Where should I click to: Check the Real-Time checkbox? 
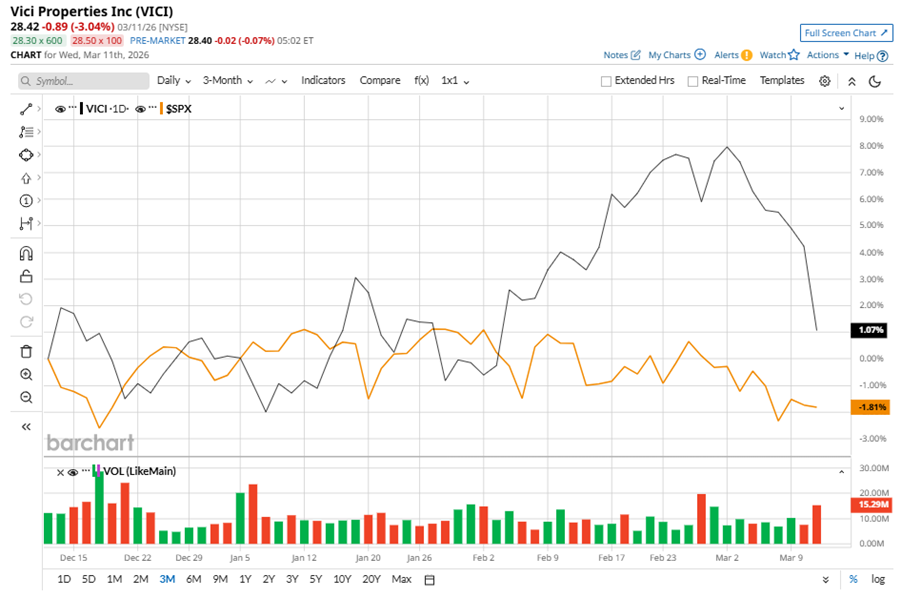pos(693,81)
